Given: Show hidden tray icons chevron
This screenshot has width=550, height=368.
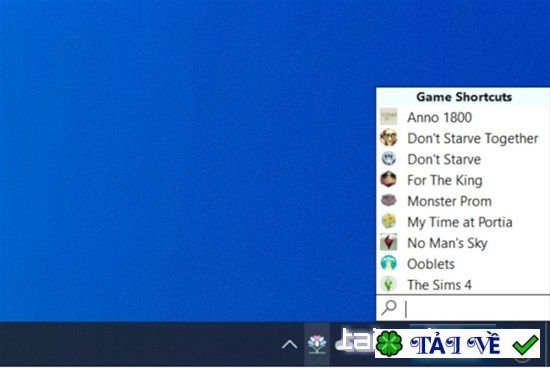Looking at the screenshot, I should 289,345.
